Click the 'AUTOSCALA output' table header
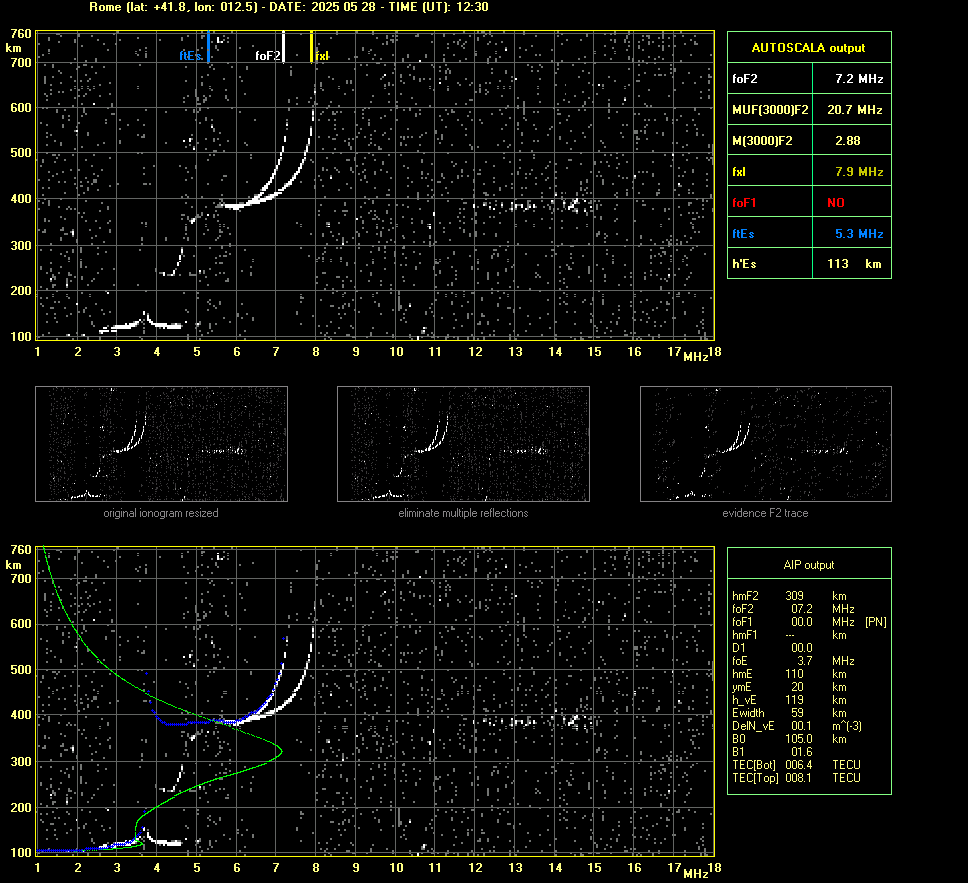Screen dimensions: 968x883 [809, 48]
